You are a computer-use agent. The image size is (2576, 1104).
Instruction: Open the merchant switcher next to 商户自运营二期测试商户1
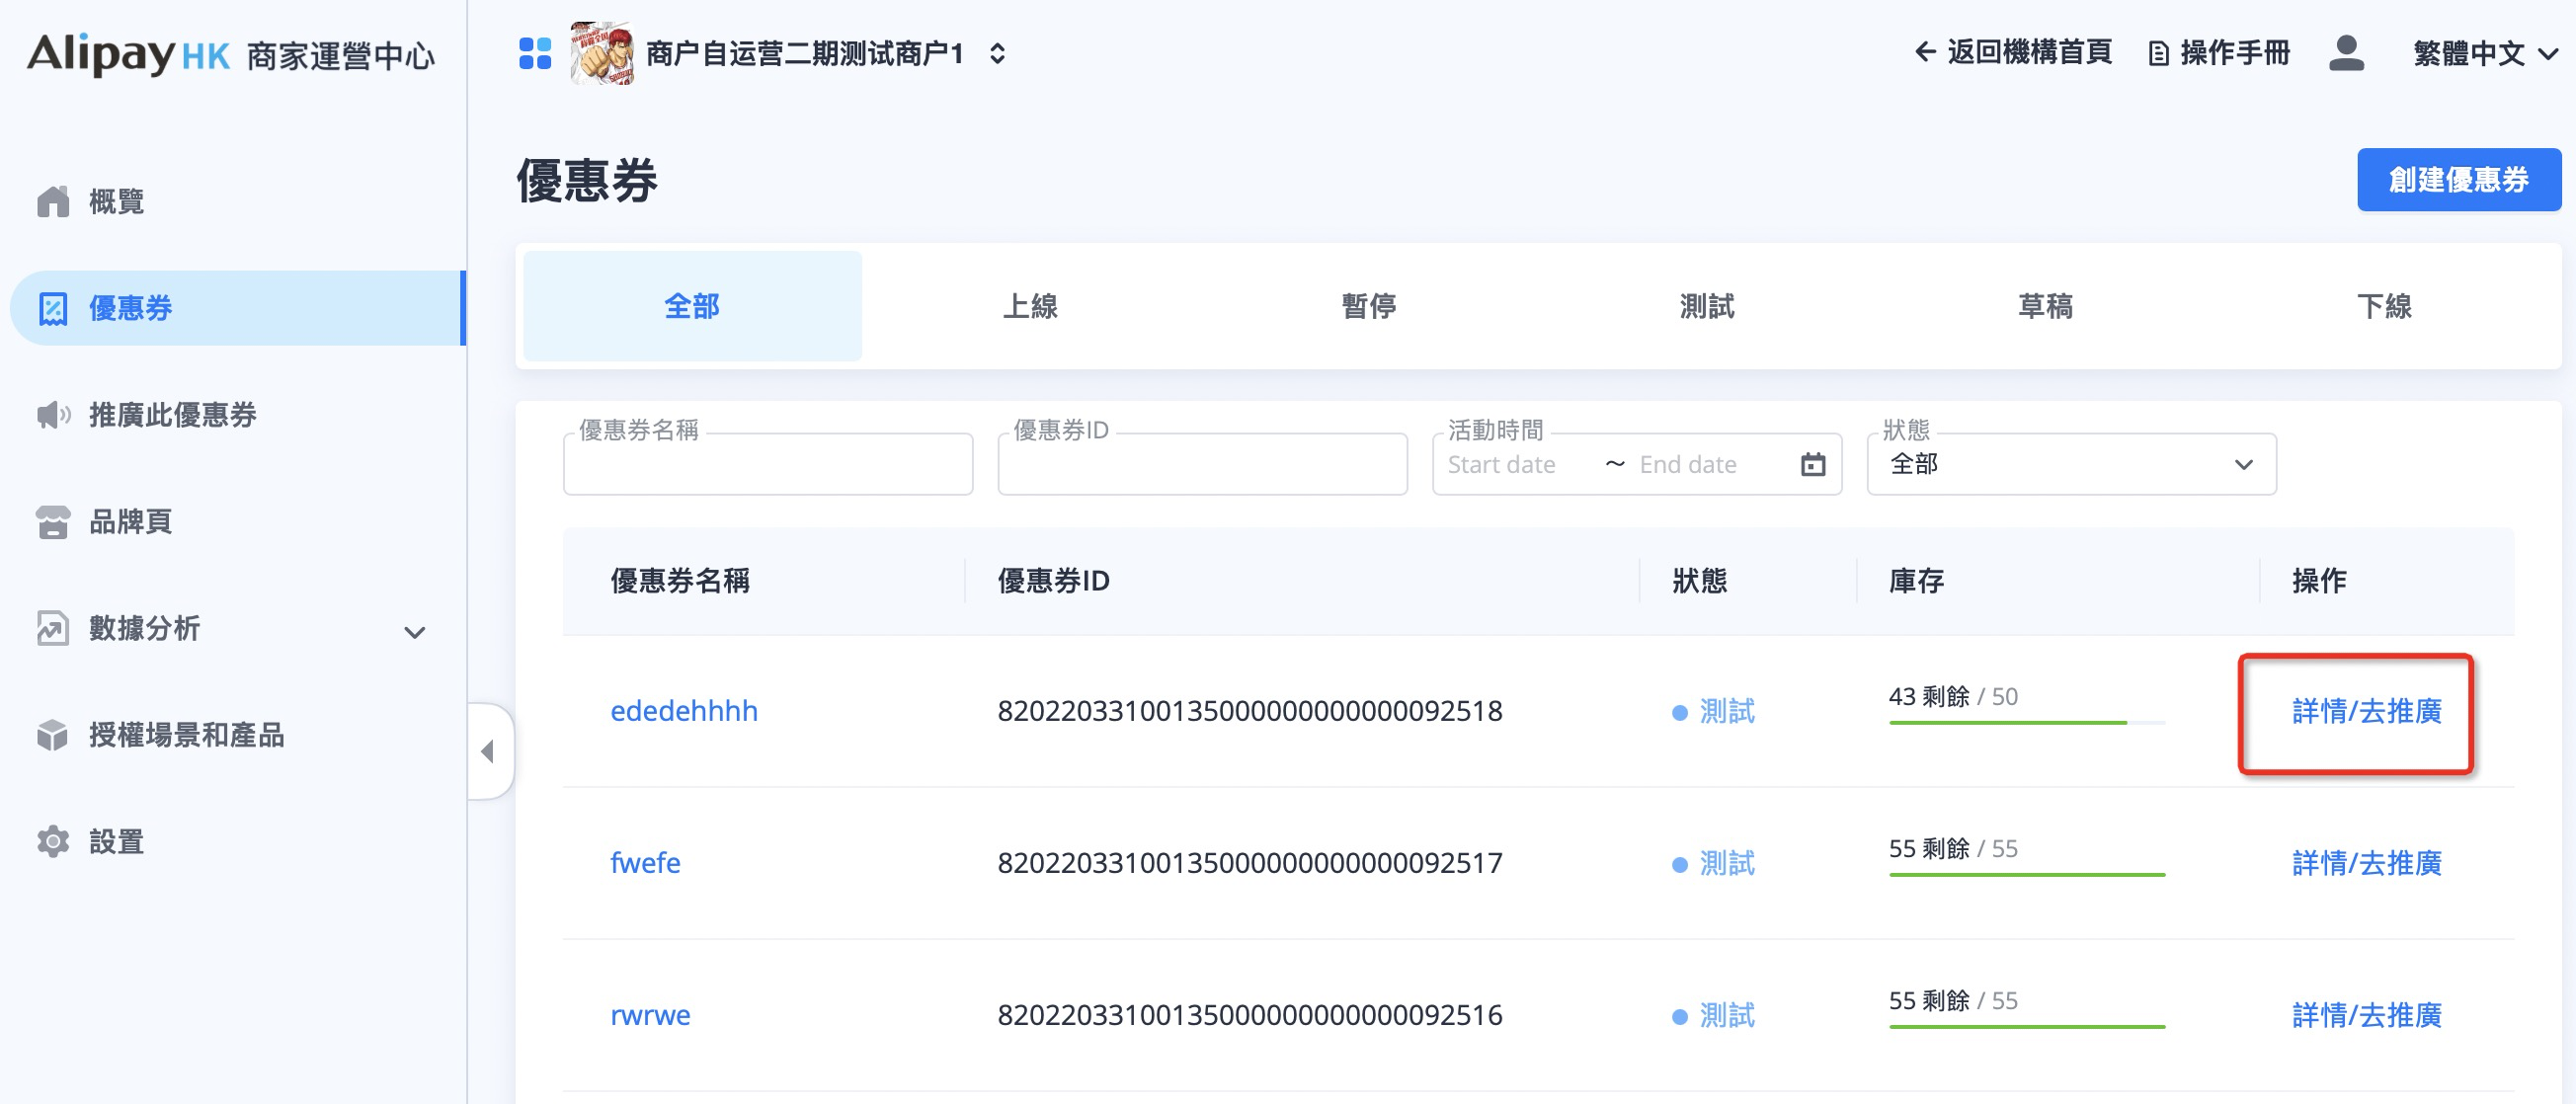click(997, 53)
